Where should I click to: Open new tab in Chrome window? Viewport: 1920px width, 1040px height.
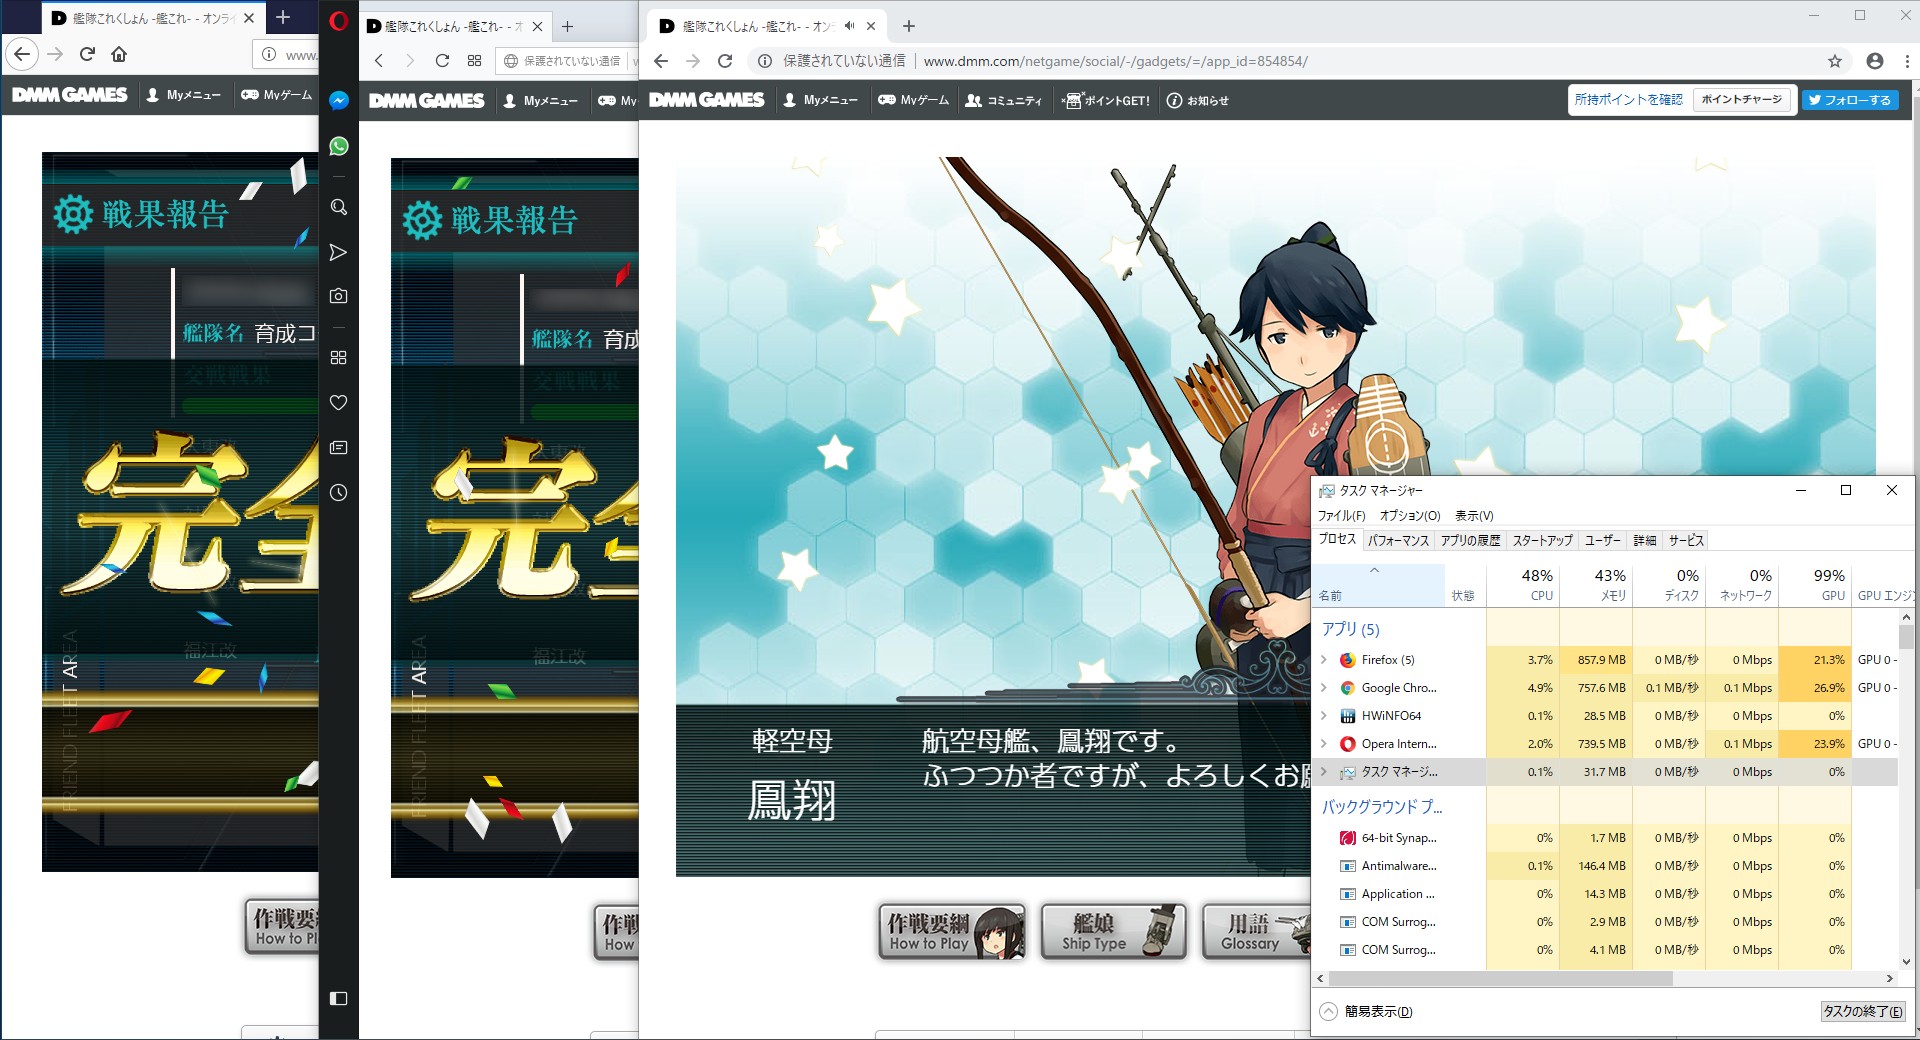click(x=908, y=26)
